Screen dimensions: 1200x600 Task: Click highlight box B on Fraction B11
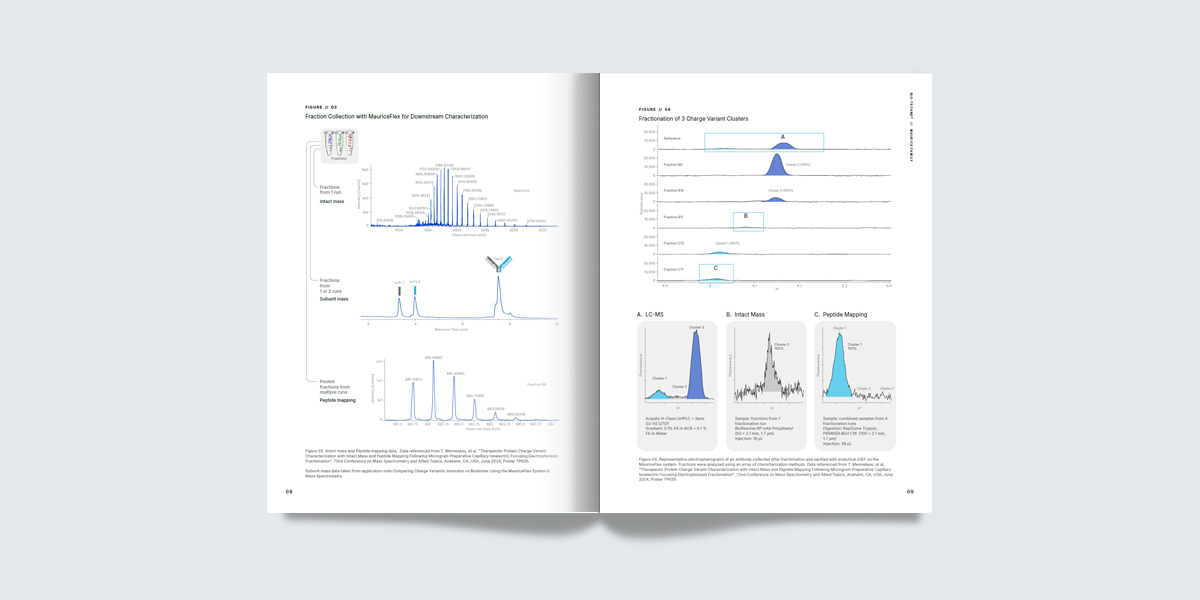748,221
